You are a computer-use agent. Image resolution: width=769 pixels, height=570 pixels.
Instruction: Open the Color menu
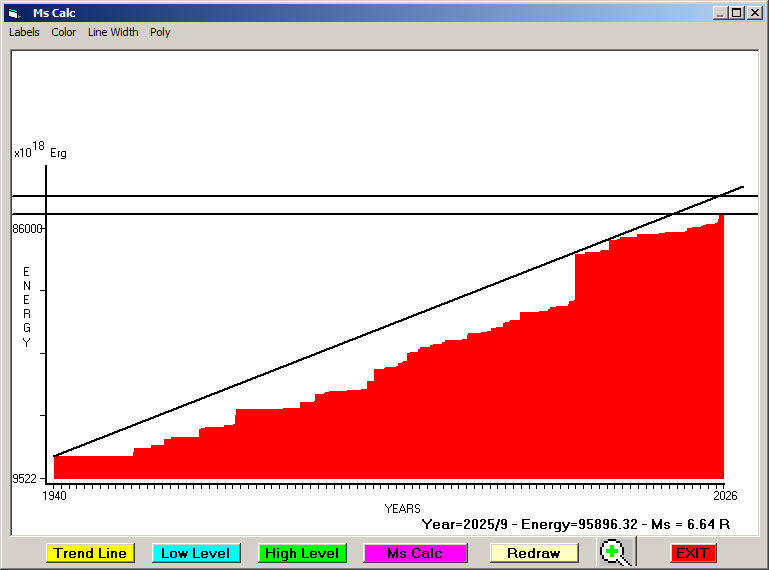[64, 32]
